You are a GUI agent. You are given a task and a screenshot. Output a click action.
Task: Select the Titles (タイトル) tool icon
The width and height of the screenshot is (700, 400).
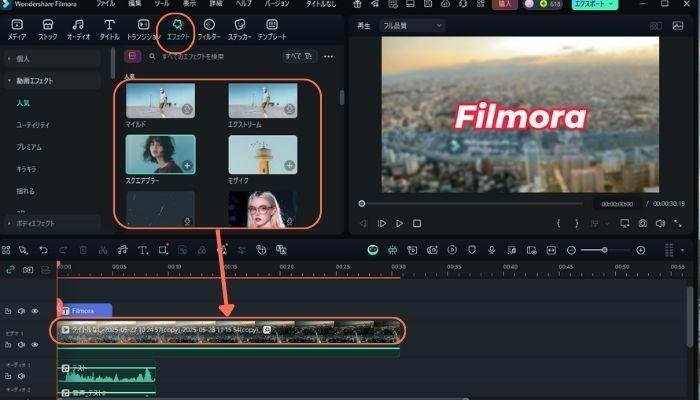[111, 27]
